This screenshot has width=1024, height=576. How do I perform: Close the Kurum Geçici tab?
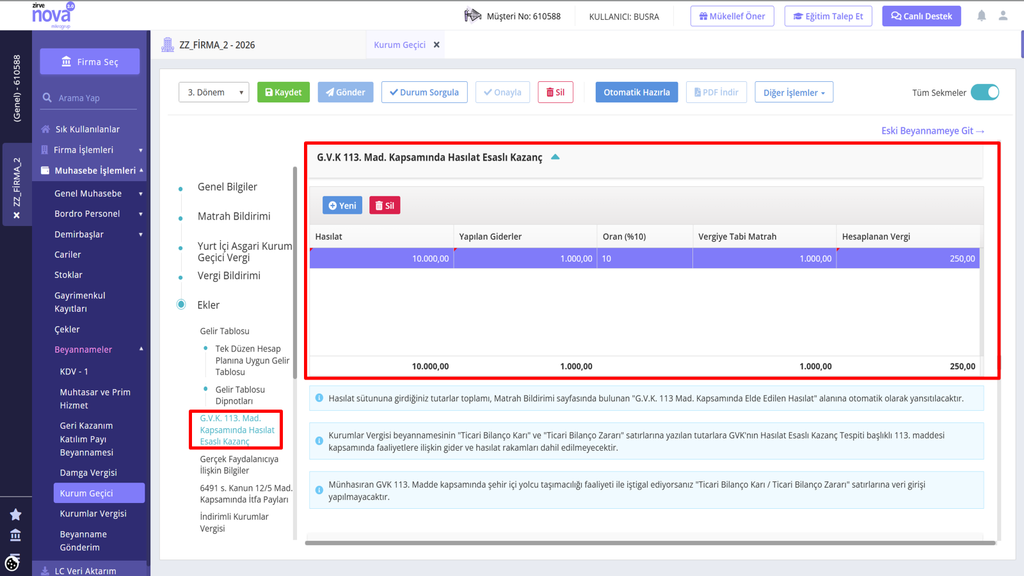437,45
